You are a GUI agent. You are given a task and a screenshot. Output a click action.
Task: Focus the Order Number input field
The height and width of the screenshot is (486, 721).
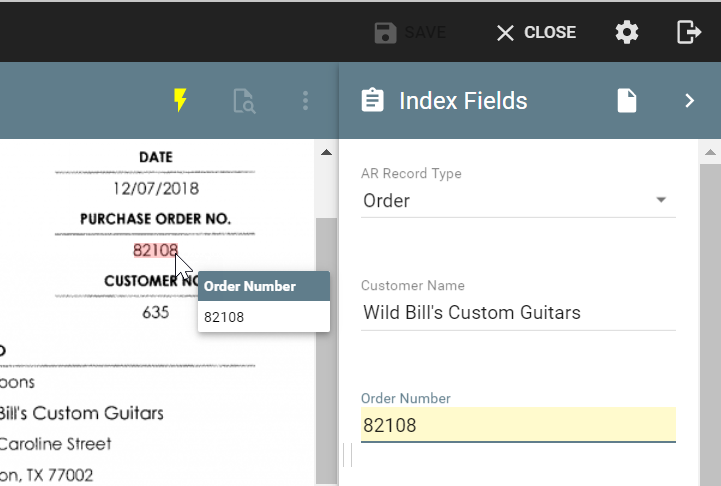click(517, 425)
